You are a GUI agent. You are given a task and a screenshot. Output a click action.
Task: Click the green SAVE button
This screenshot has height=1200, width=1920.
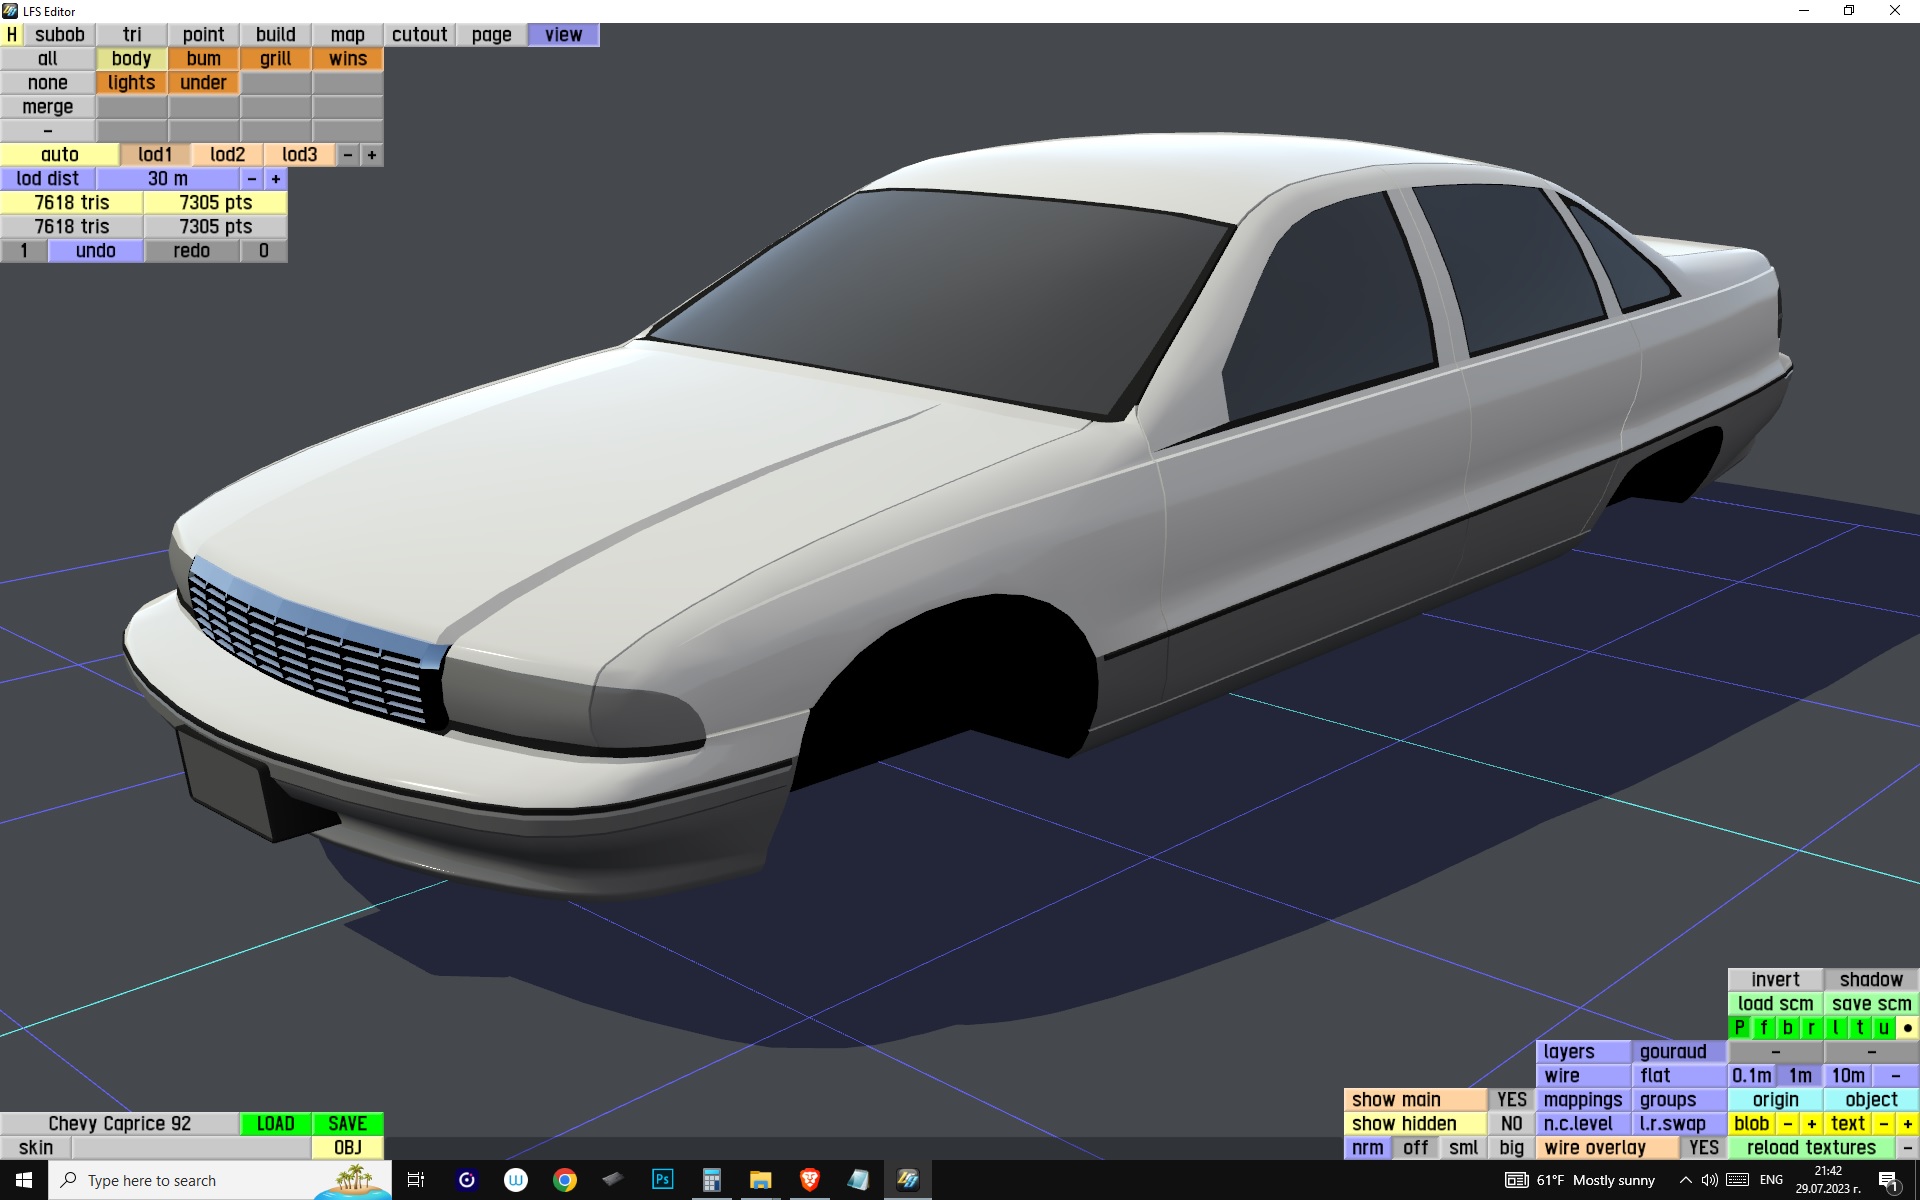[347, 1123]
